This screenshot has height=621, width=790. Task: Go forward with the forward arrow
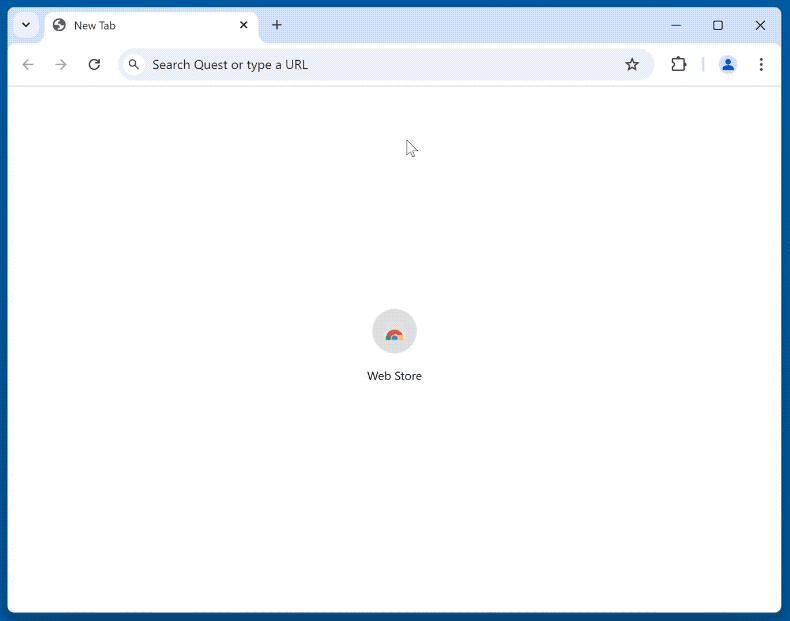click(61, 64)
